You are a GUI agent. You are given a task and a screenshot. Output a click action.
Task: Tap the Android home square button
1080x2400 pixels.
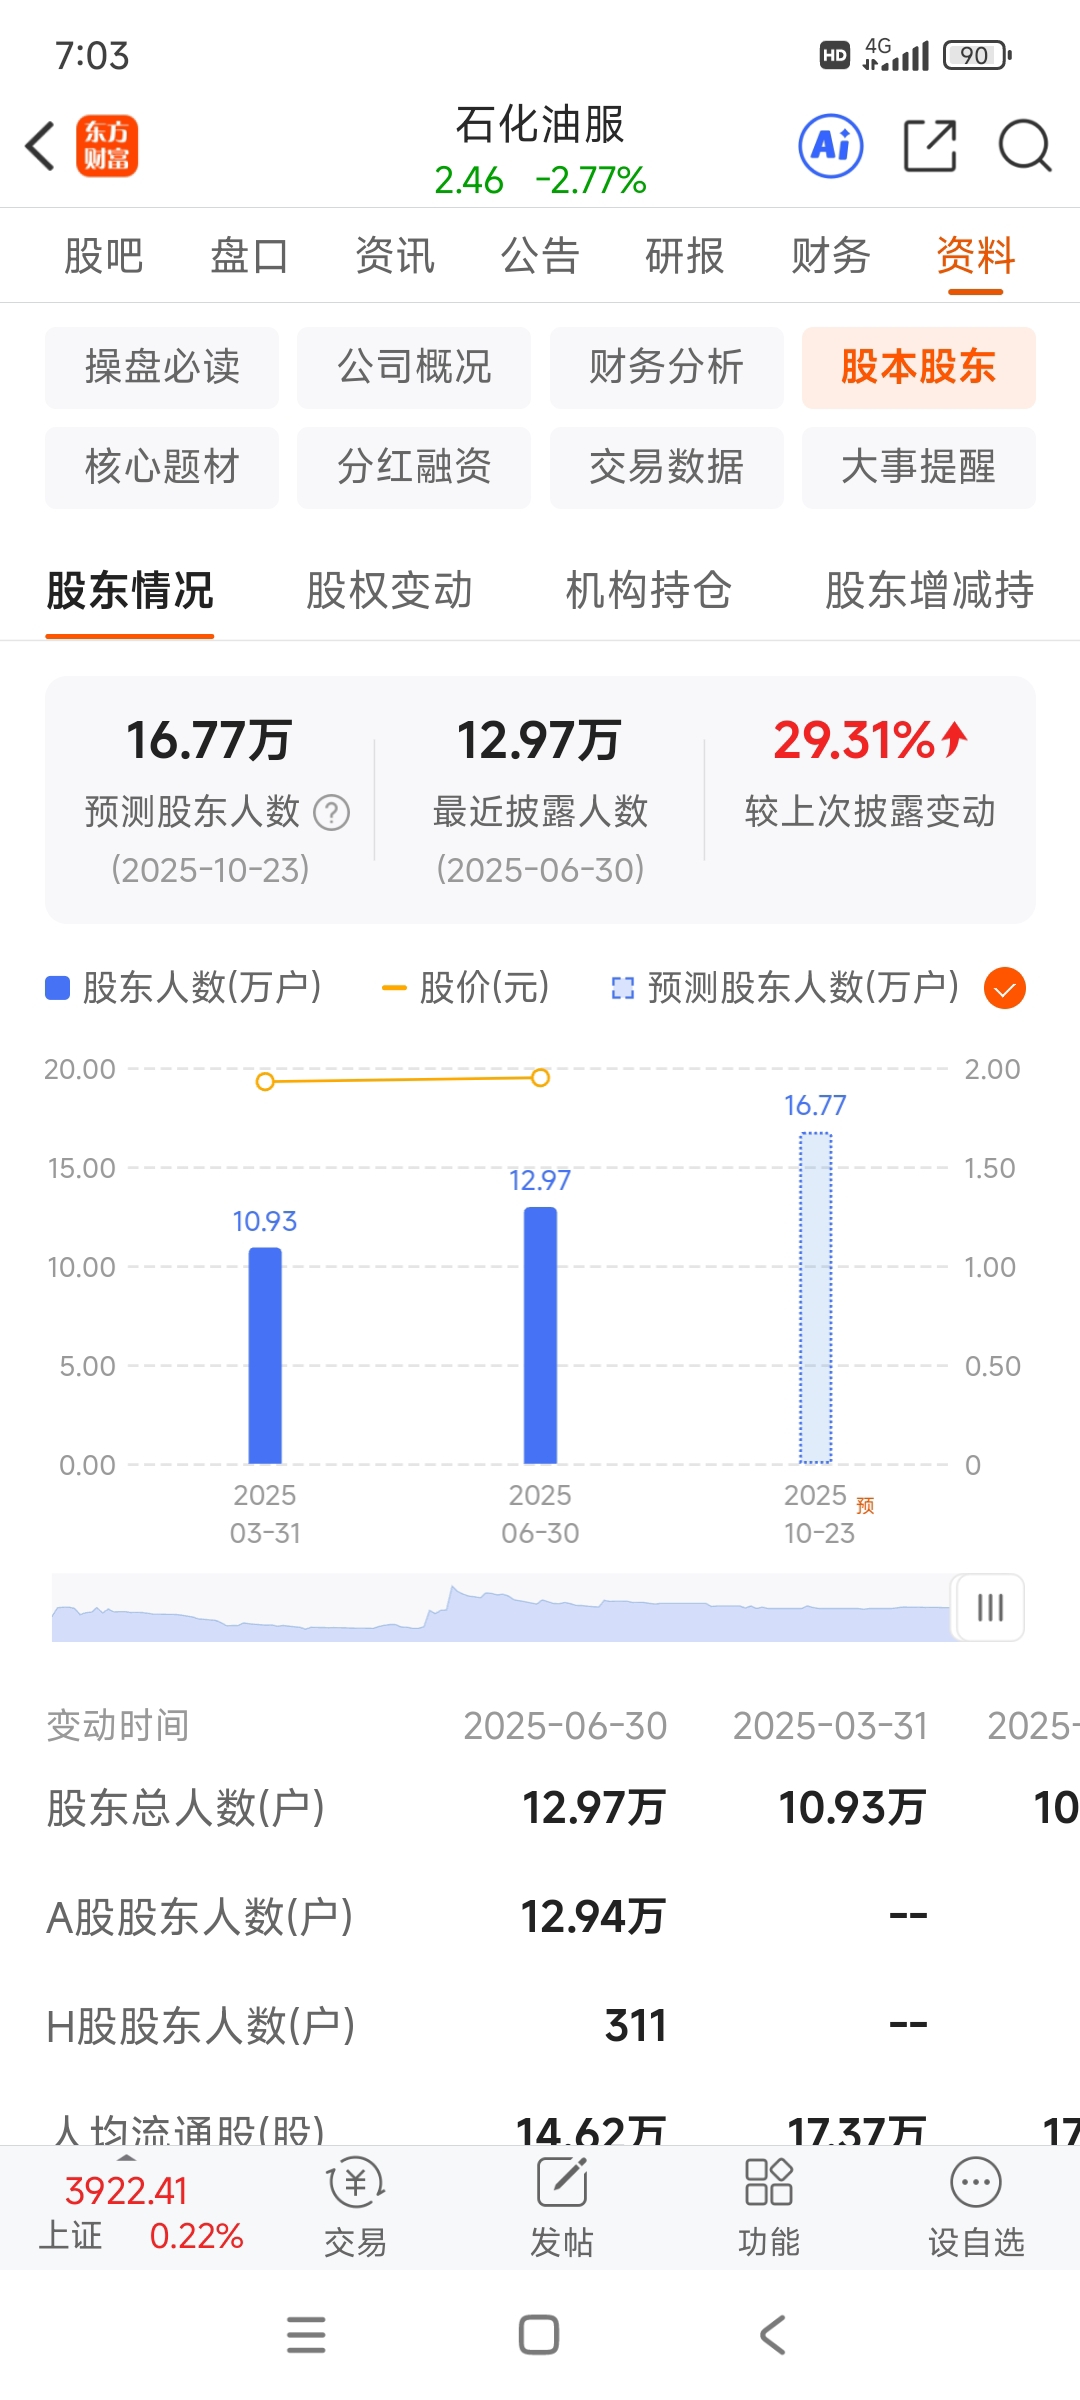tap(539, 2335)
